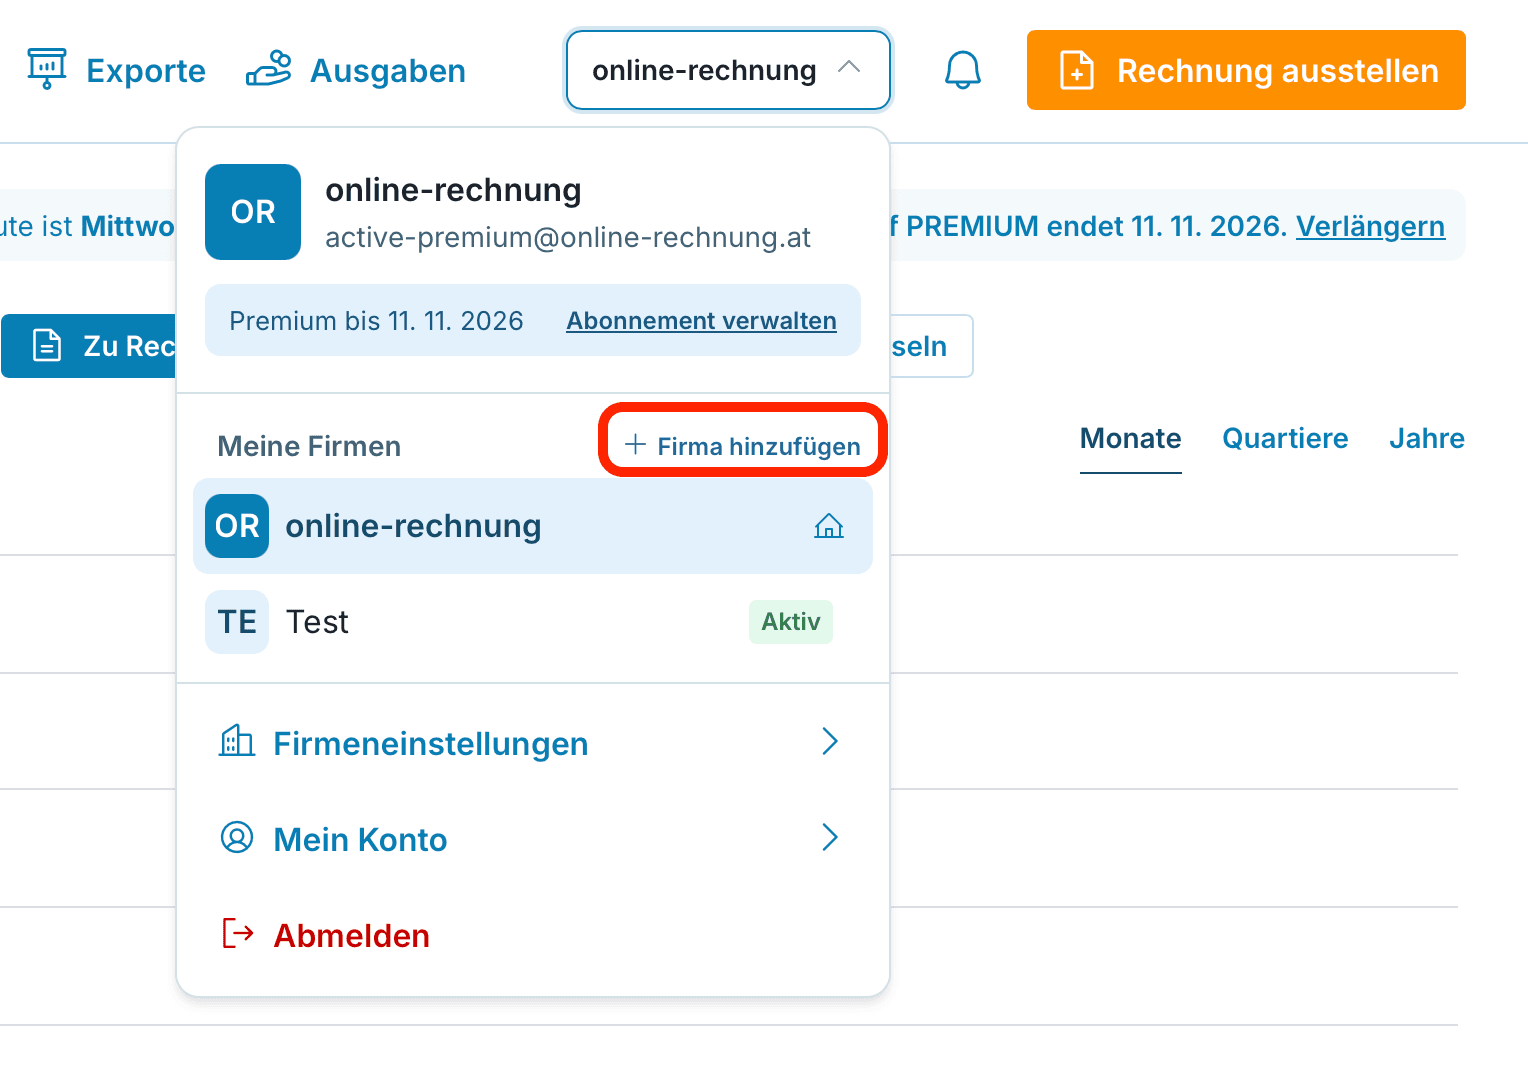Click the plus icon before Firma hinzufügen
Image resolution: width=1528 pixels, height=1090 pixels.
[x=635, y=444]
